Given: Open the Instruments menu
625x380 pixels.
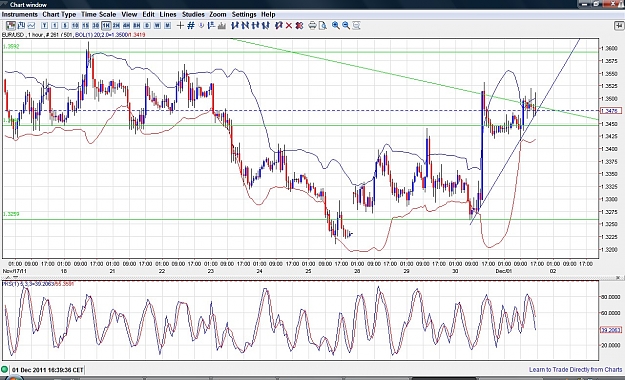Looking at the screenshot, I should pos(20,14).
